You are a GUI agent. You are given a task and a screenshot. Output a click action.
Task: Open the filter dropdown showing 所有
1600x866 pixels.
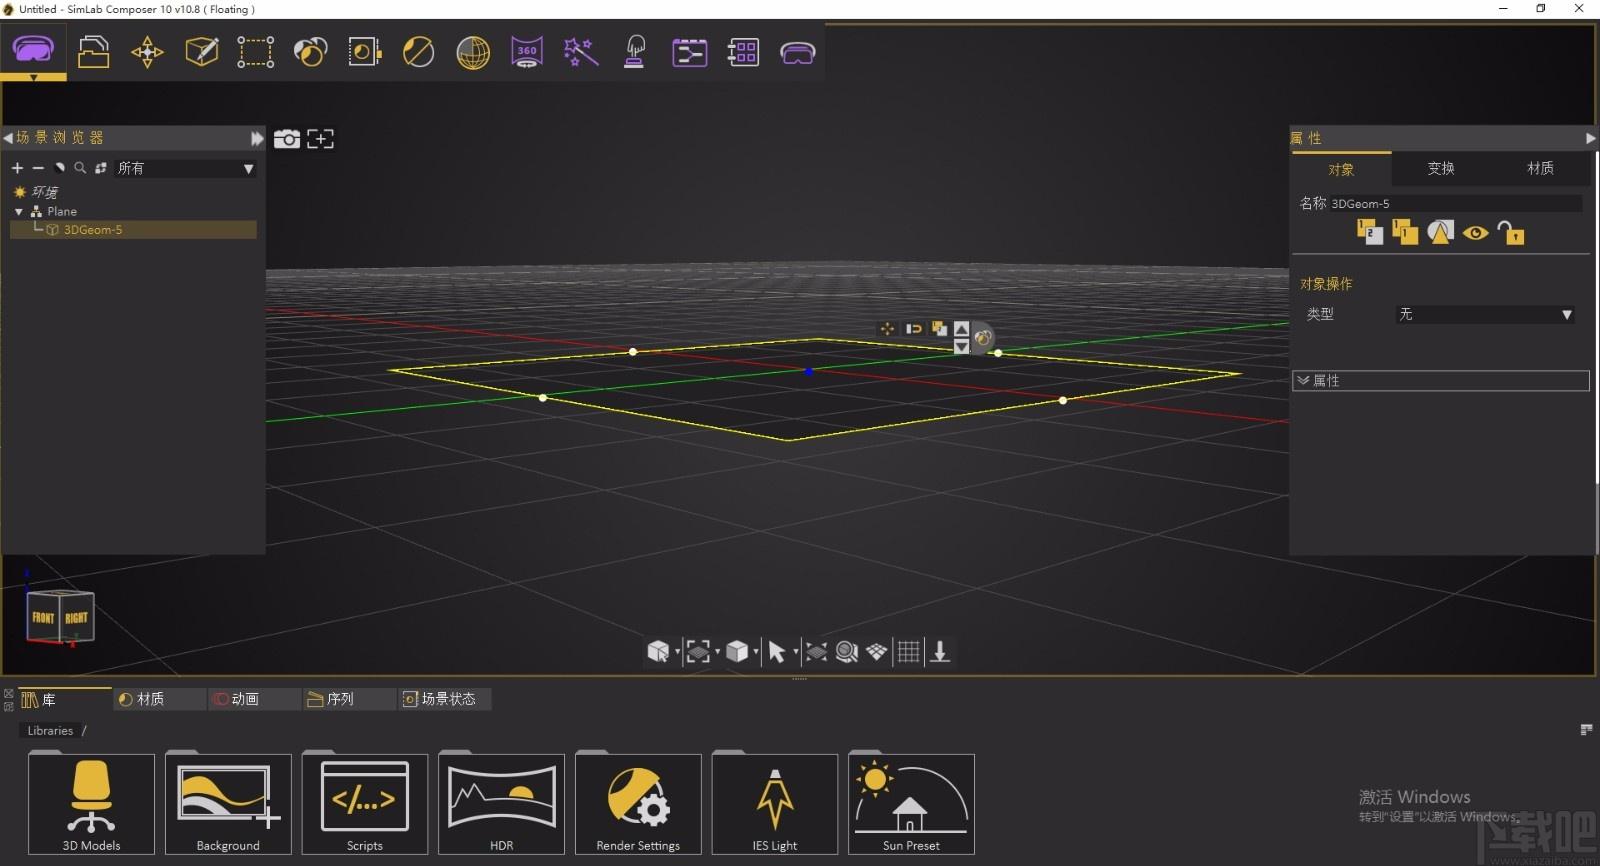[x=185, y=168]
